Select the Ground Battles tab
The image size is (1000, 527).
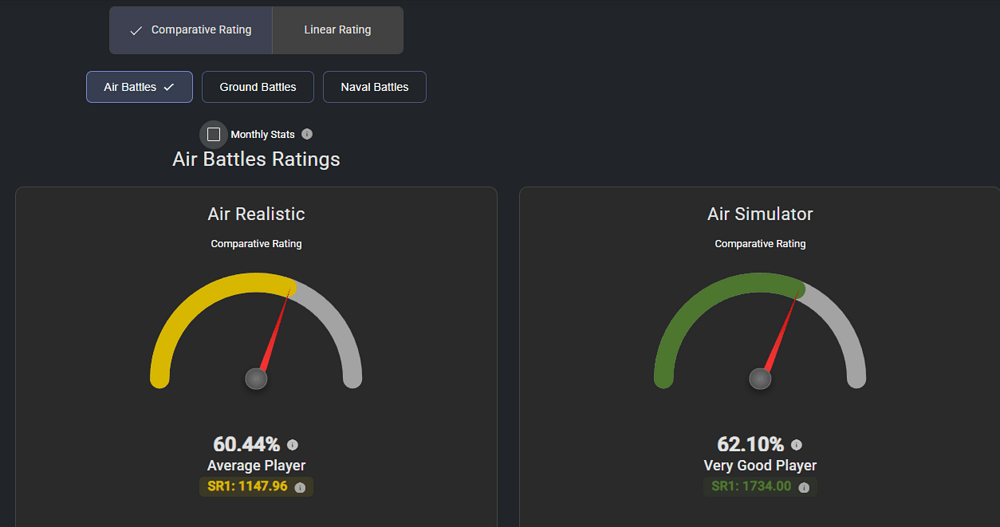coord(258,87)
